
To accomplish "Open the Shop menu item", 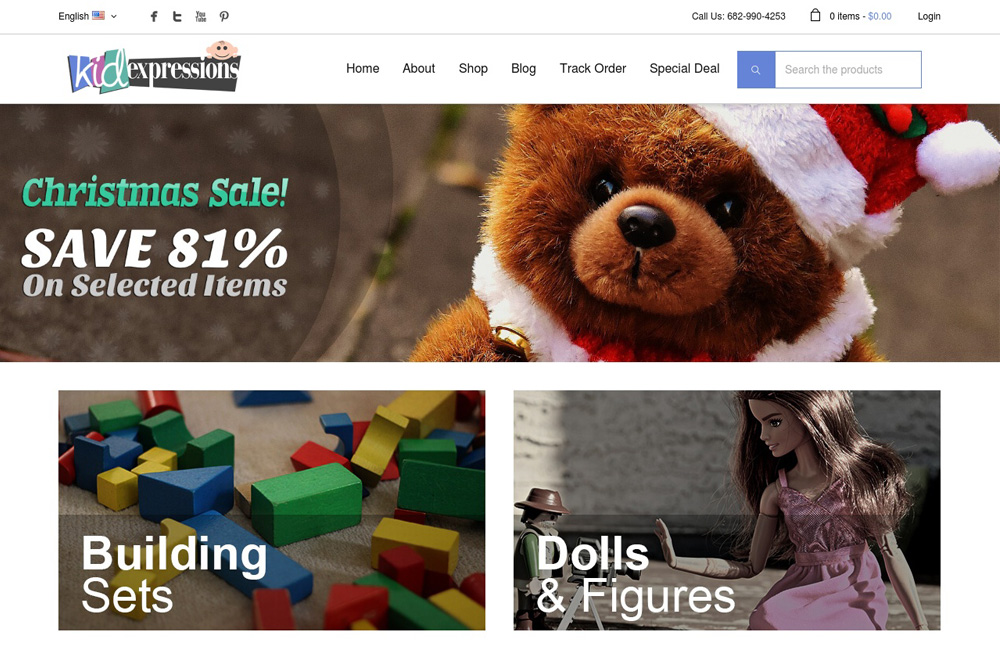I will (x=473, y=68).
